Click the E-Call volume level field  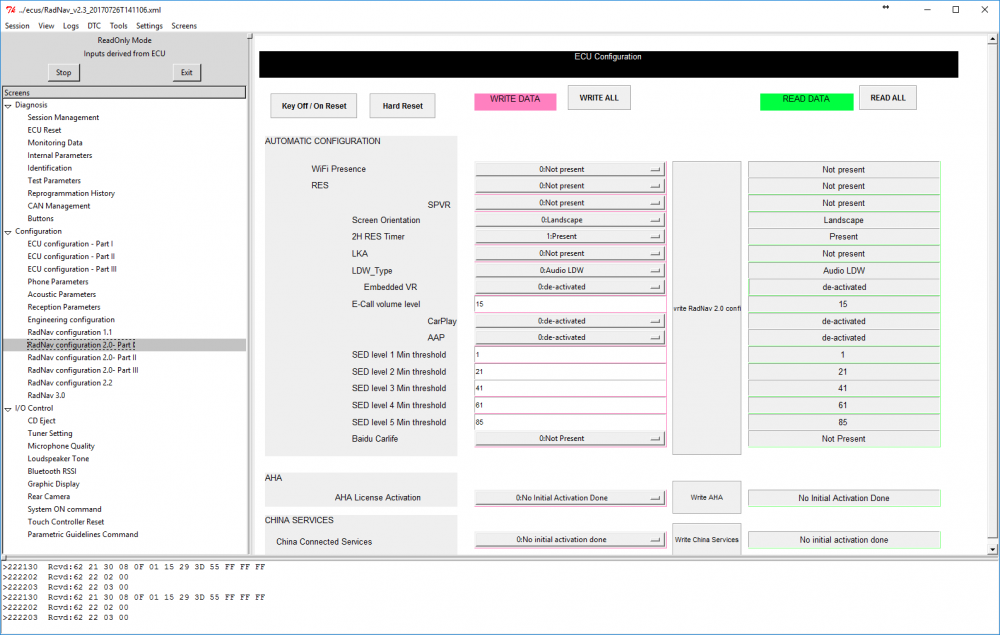click(570, 304)
